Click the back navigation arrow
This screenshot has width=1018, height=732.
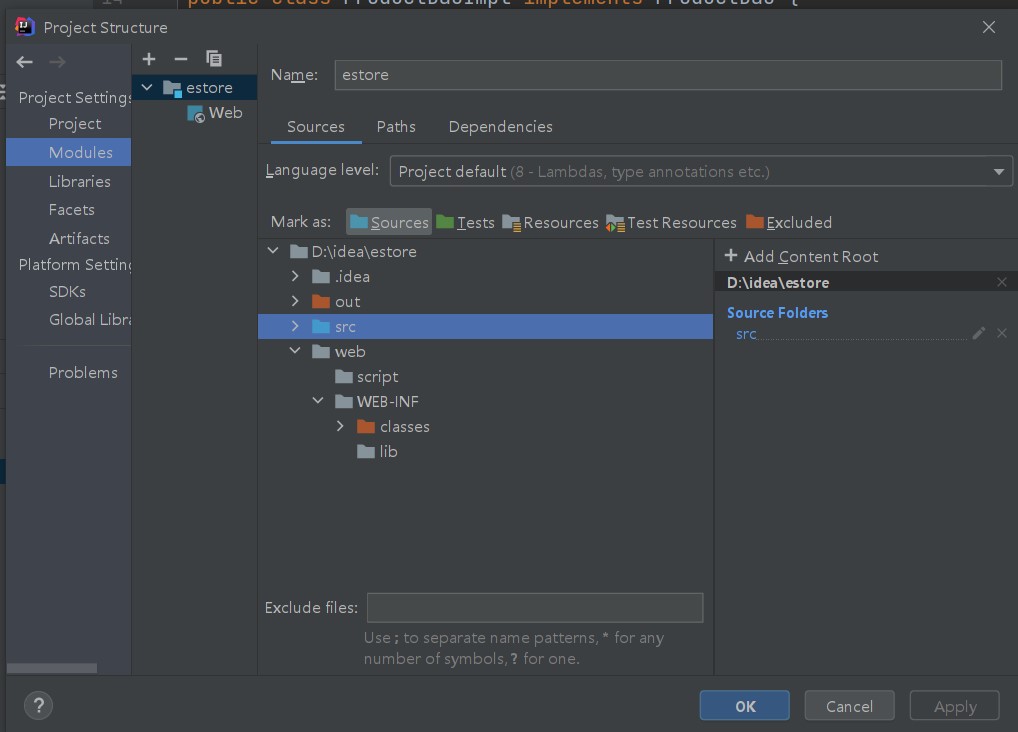[x=25, y=62]
